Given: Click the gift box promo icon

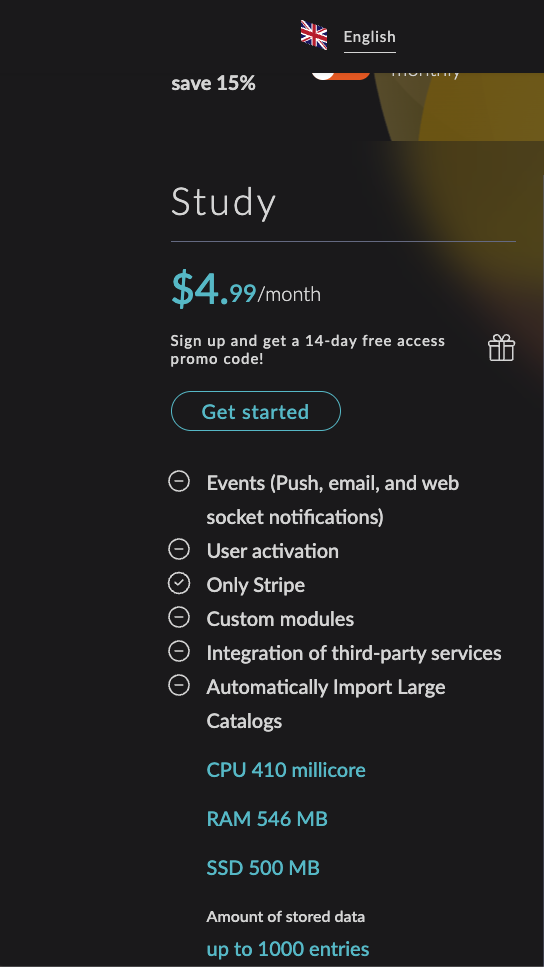Looking at the screenshot, I should [x=501, y=348].
